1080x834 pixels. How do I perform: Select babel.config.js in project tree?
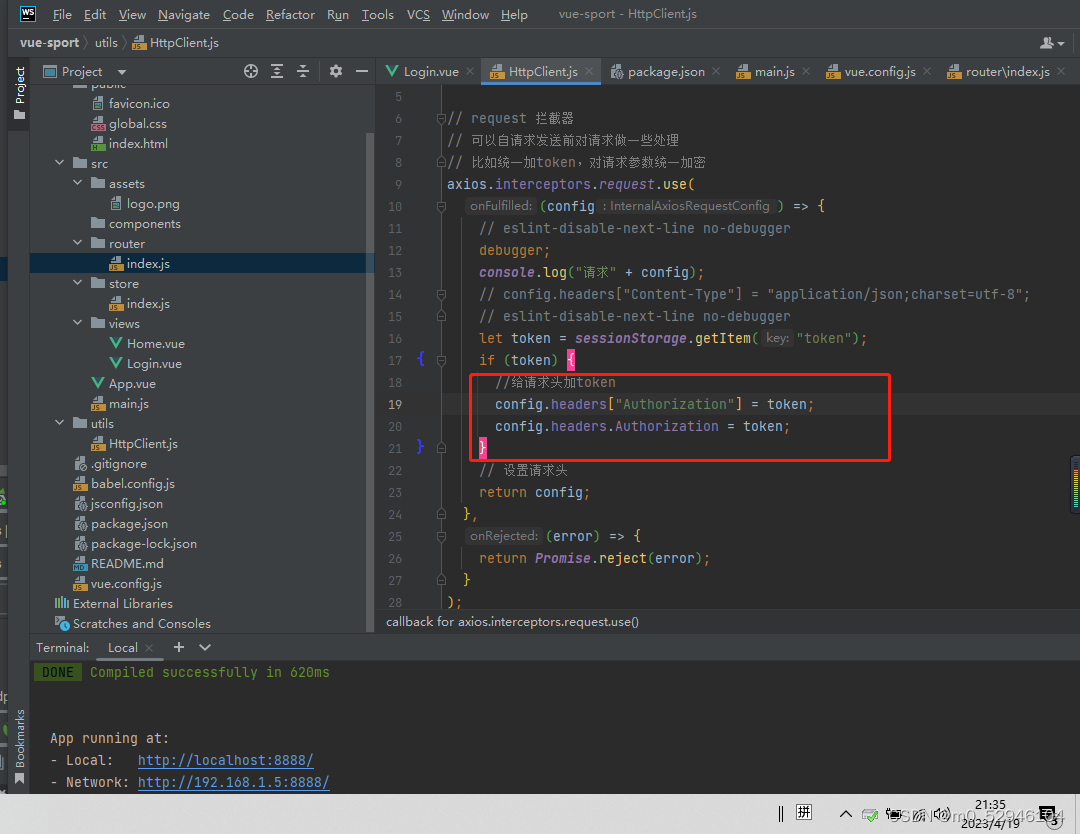coord(125,483)
